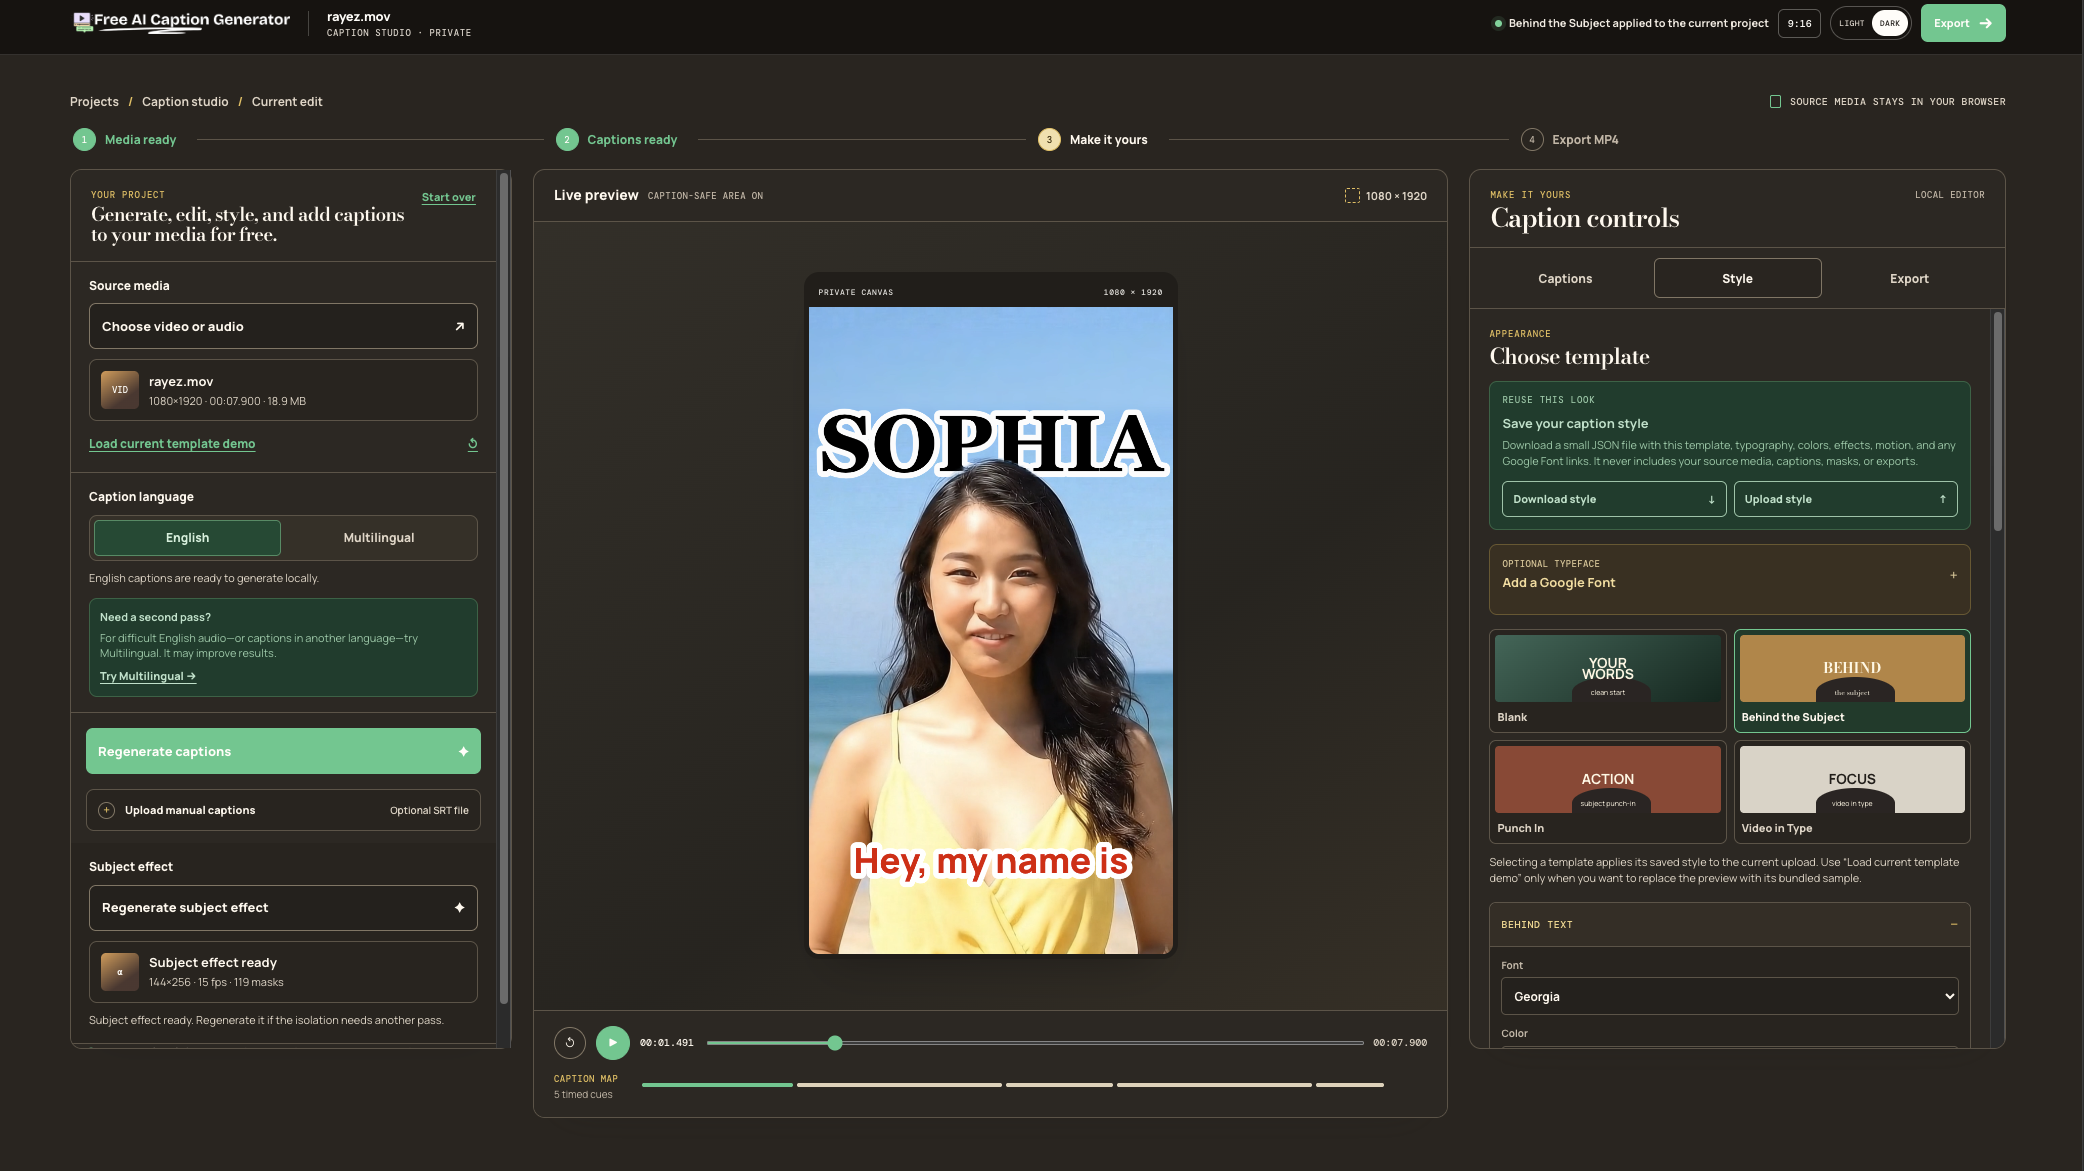This screenshot has width=2084, height=1171.
Task: Click the step 1 Media ready circle
Action: (x=84, y=140)
